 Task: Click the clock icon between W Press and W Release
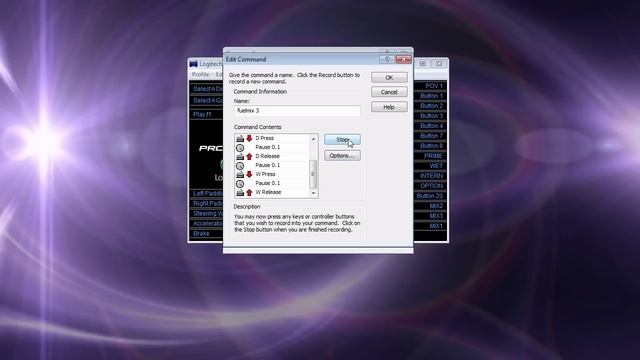(x=240, y=183)
